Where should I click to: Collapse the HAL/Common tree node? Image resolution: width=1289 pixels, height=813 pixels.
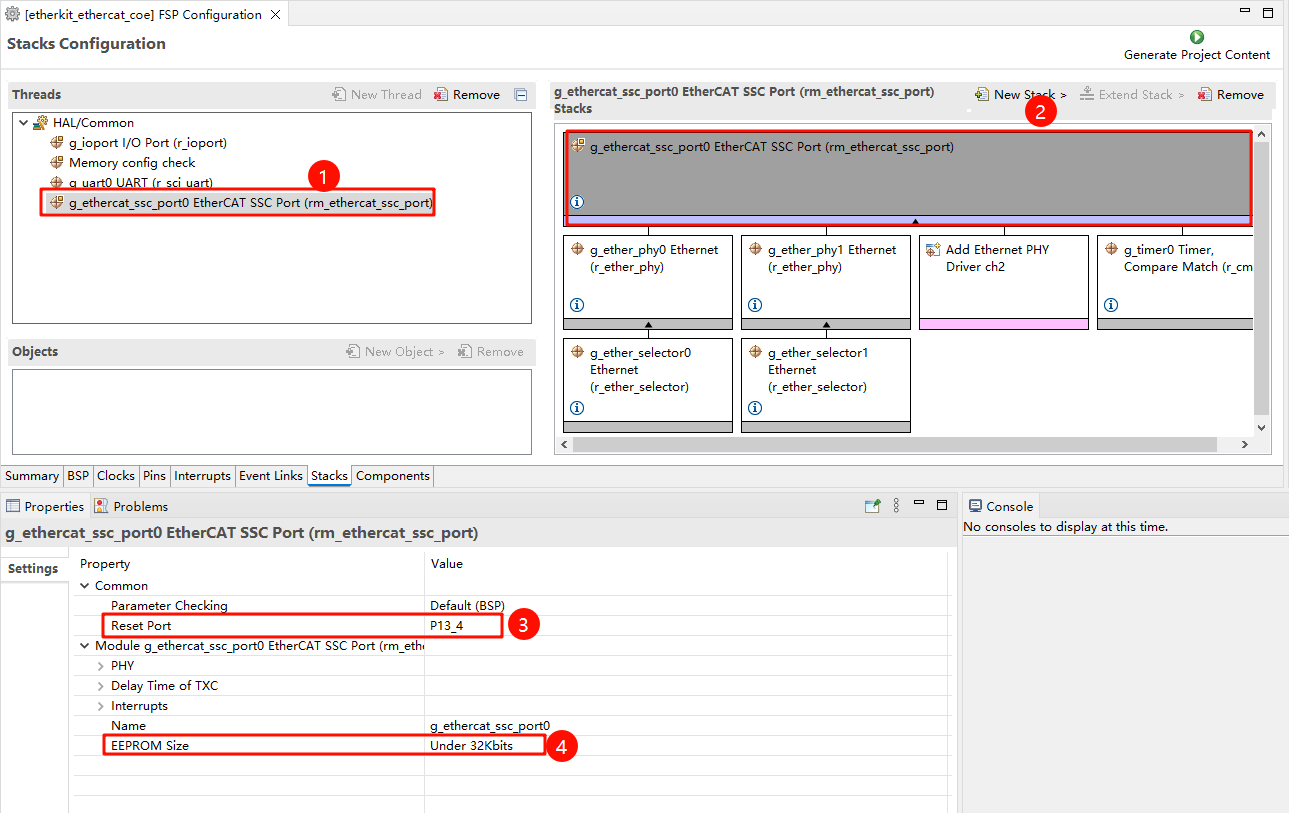tap(23, 123)
